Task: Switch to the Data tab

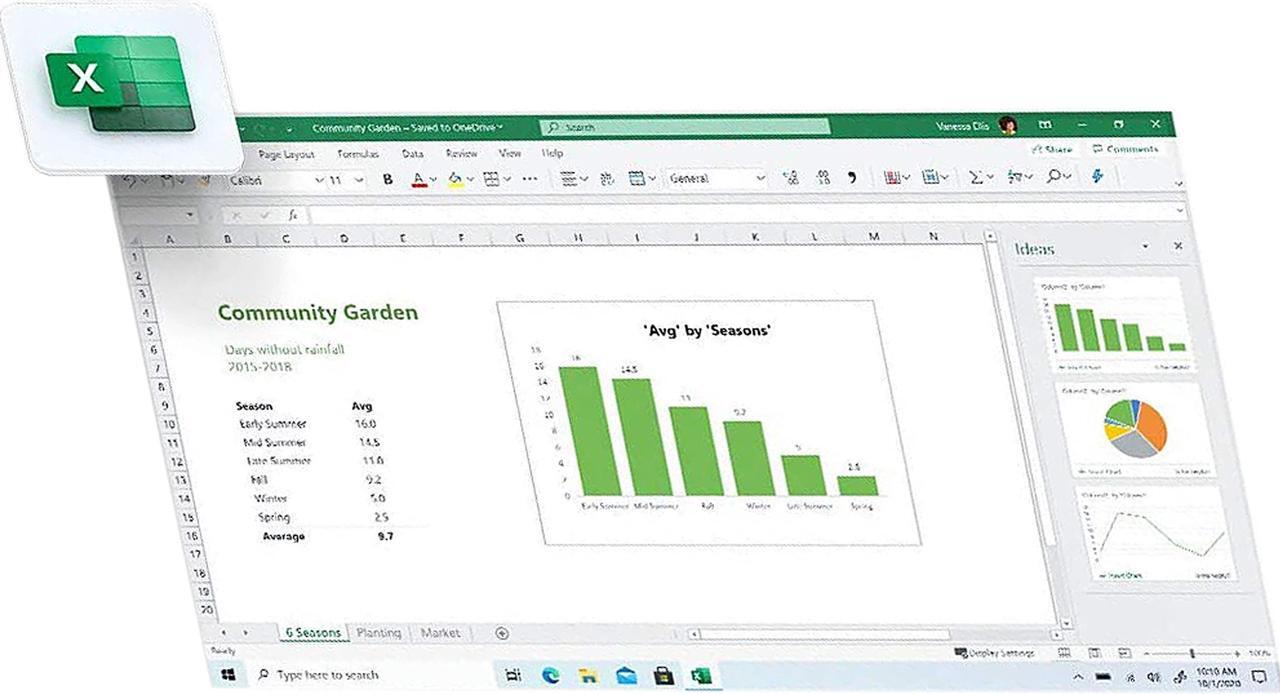Action: coord(412,154)
